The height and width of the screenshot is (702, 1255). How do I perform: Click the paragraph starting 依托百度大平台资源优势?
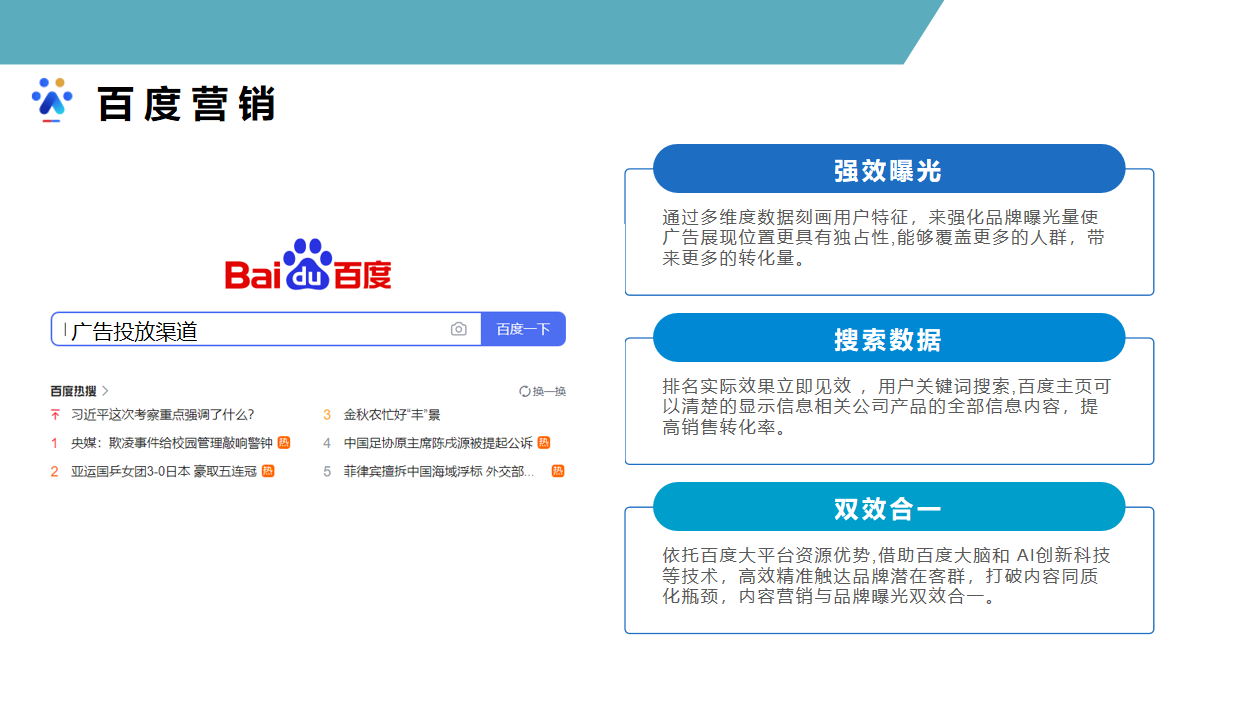886,576
